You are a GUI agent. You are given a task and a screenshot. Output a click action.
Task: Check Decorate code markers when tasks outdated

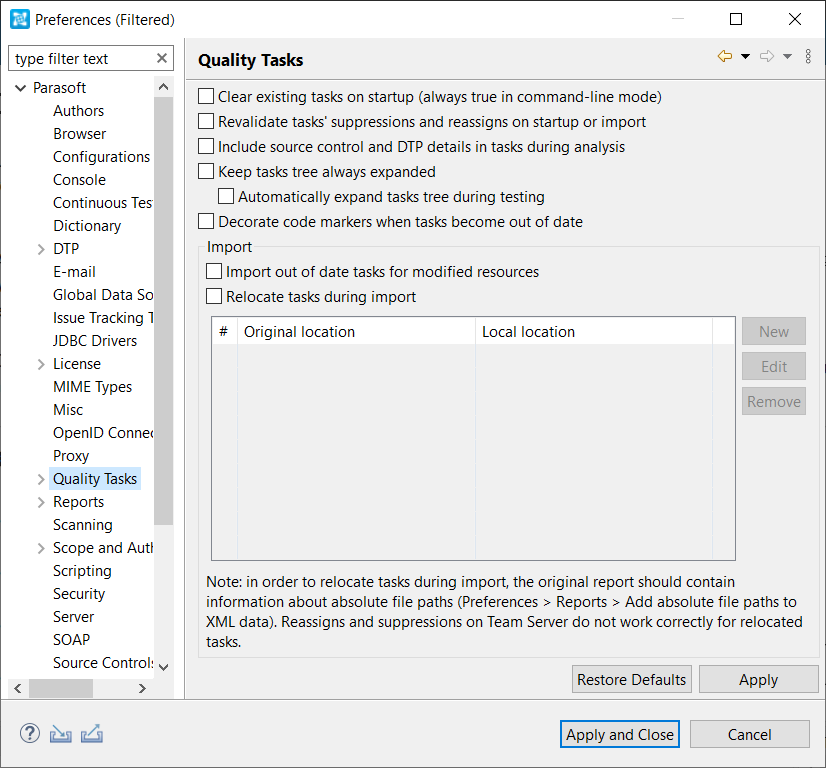point(206,222)
